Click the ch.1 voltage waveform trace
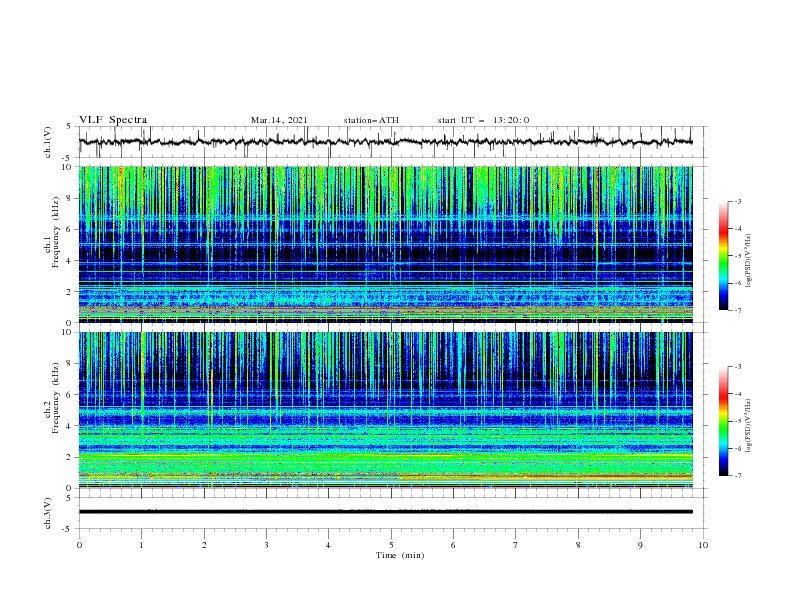The width and height of the screenshot is (792, 612). click(385, 142)
